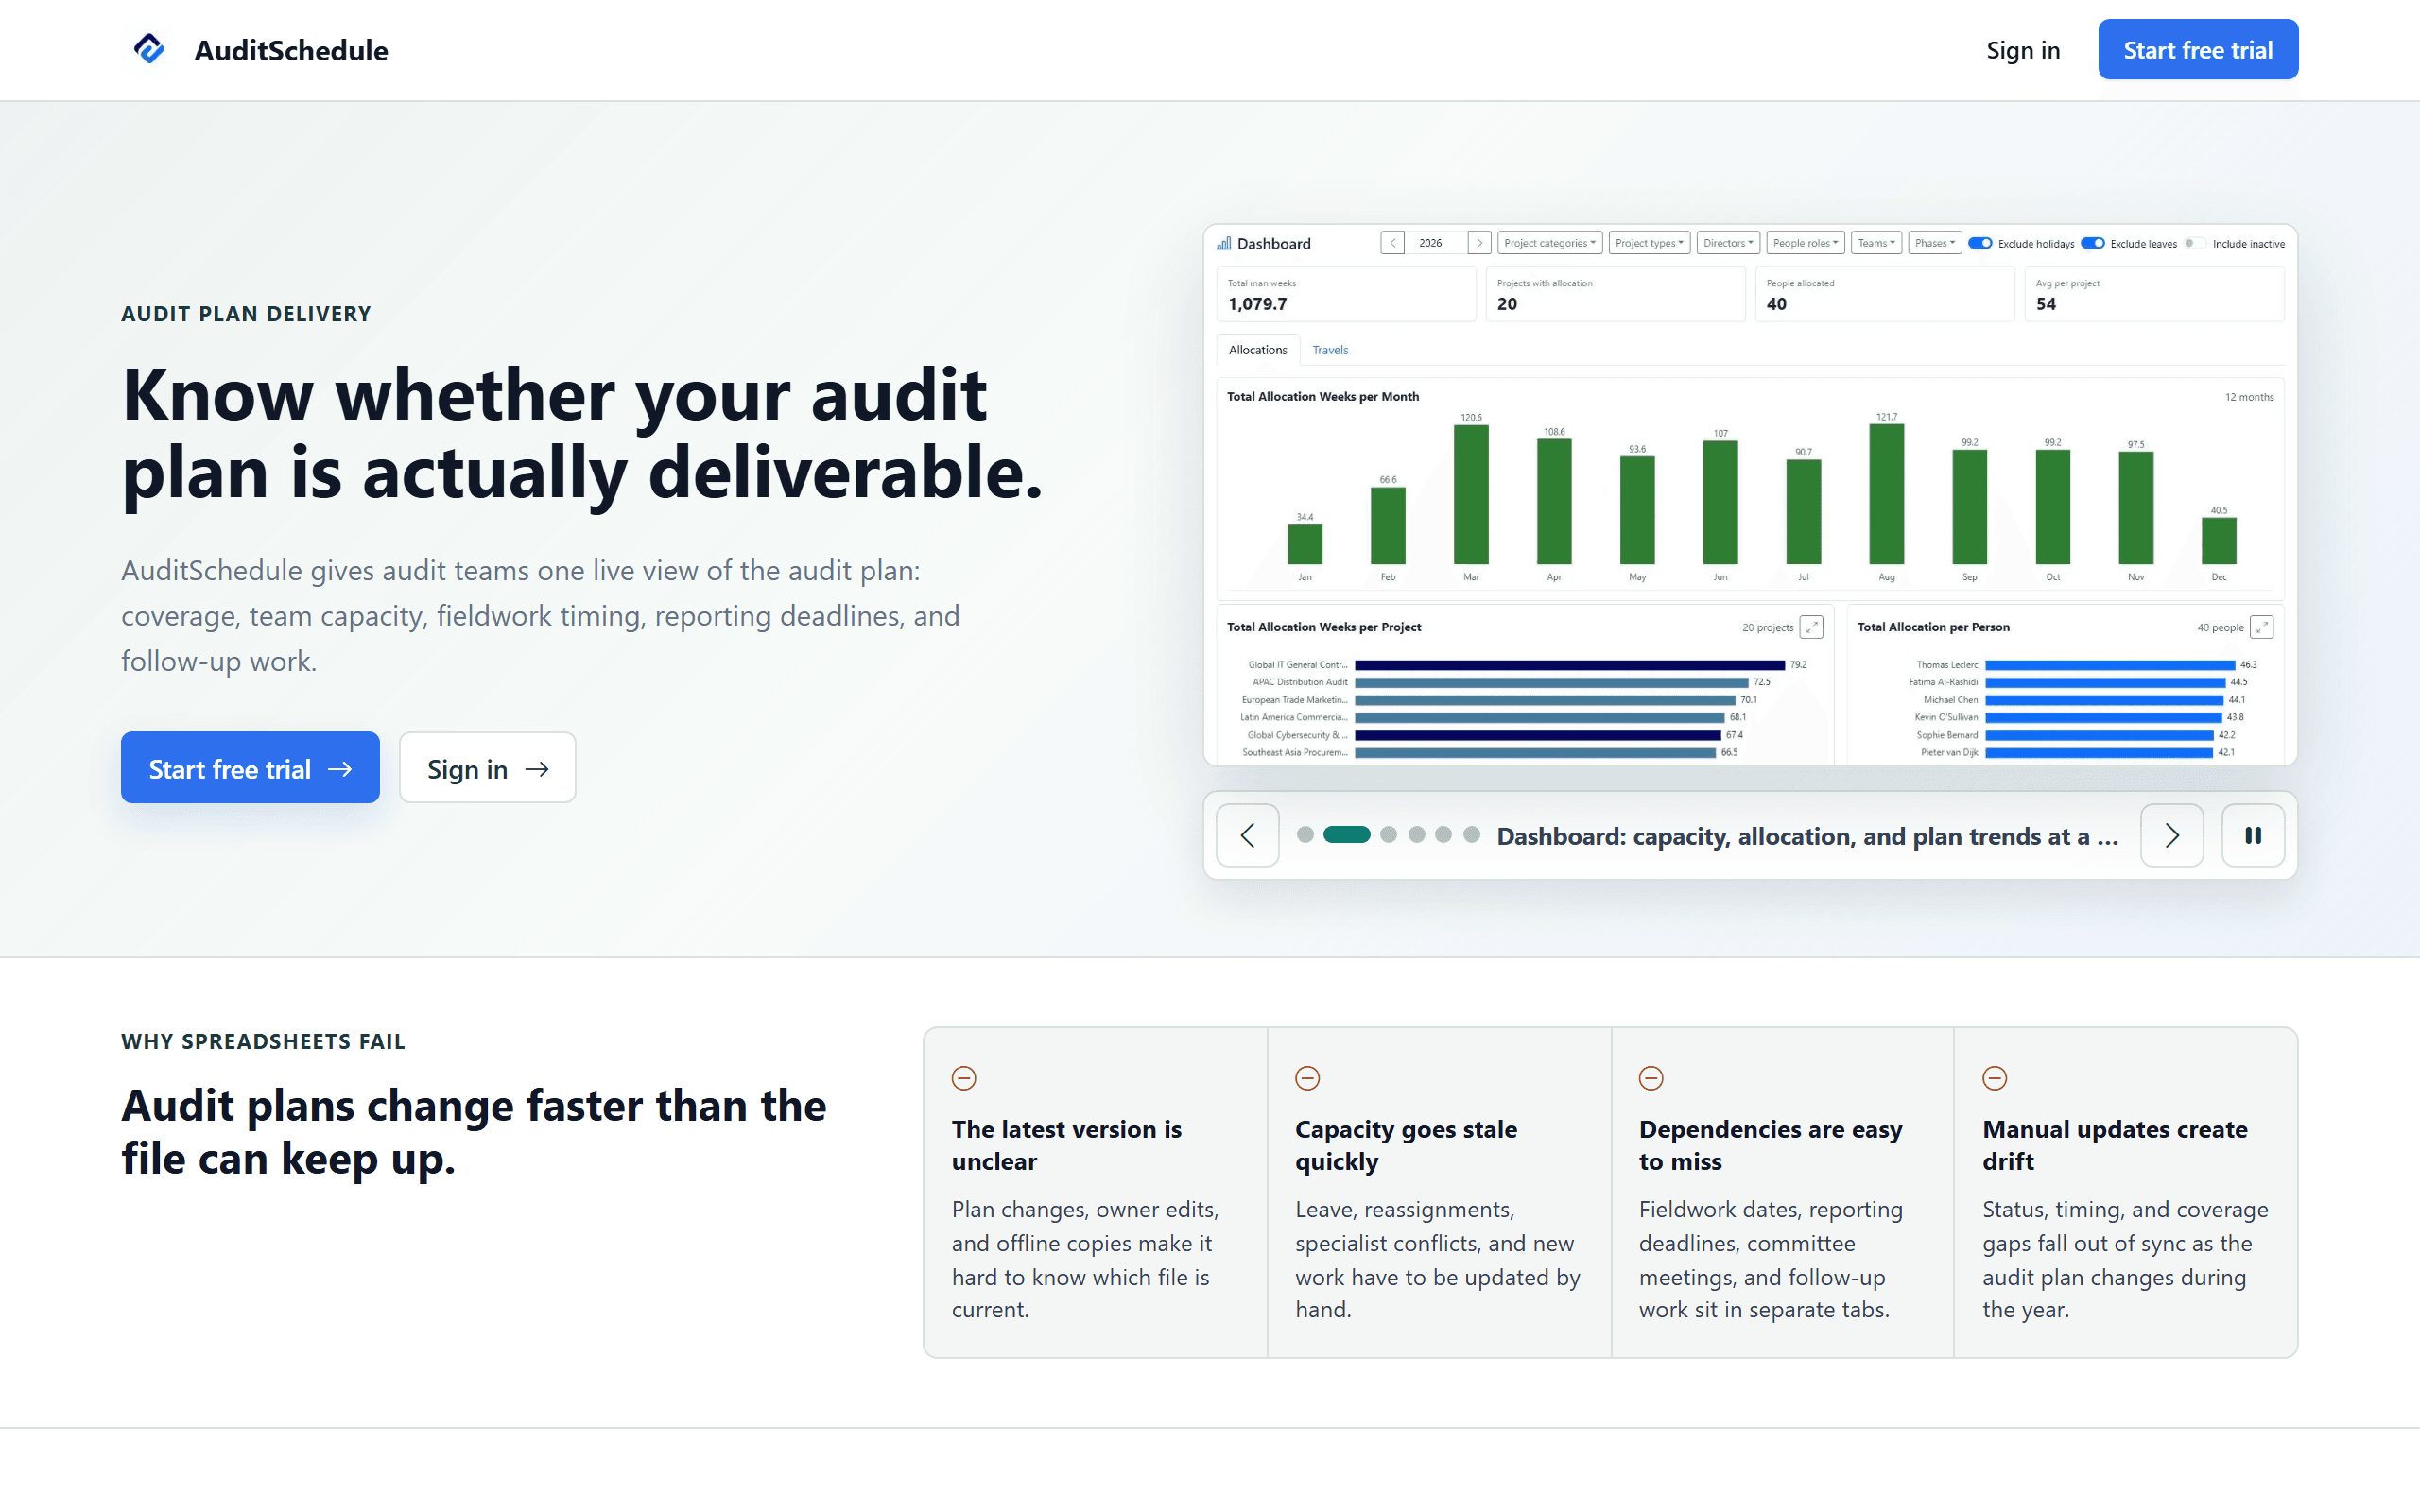Open Project types dropdown
Screen dimensions: 2420x1512
click(x=1649, y=243)
